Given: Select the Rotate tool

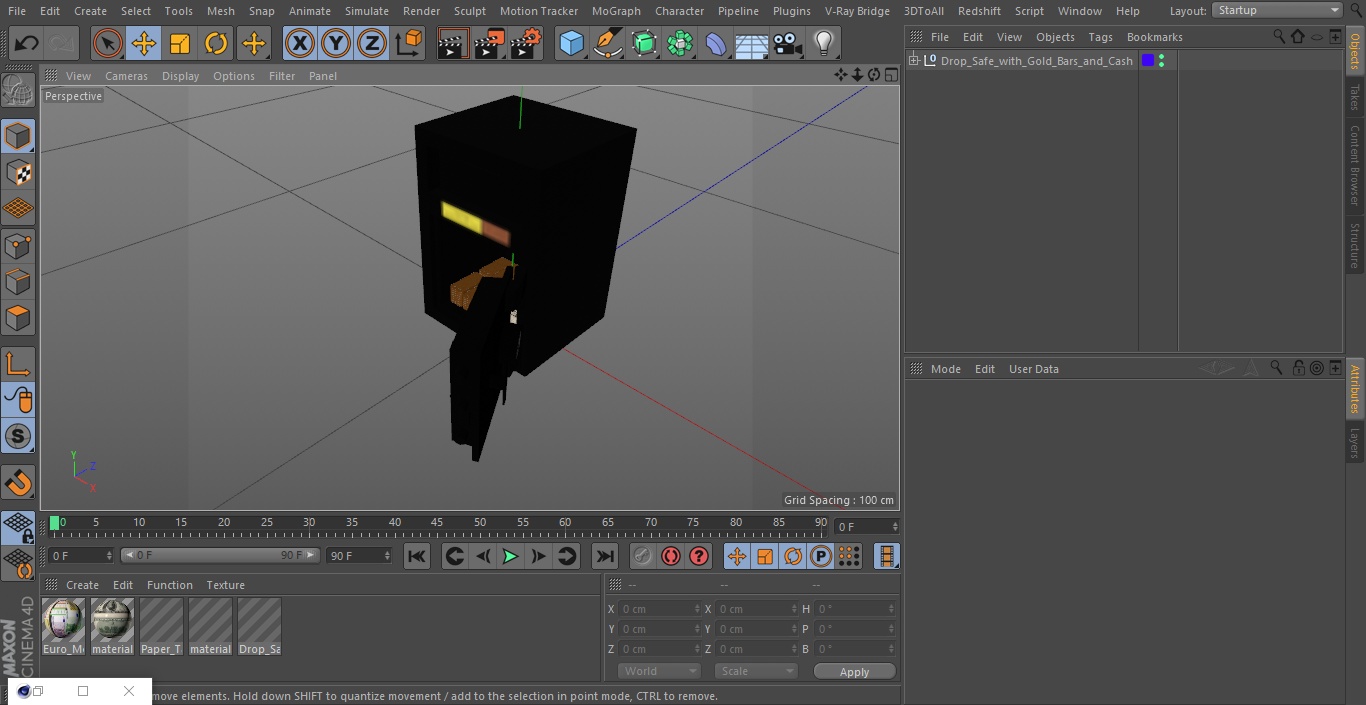Looking at the screenshot, I should point(216,43).
